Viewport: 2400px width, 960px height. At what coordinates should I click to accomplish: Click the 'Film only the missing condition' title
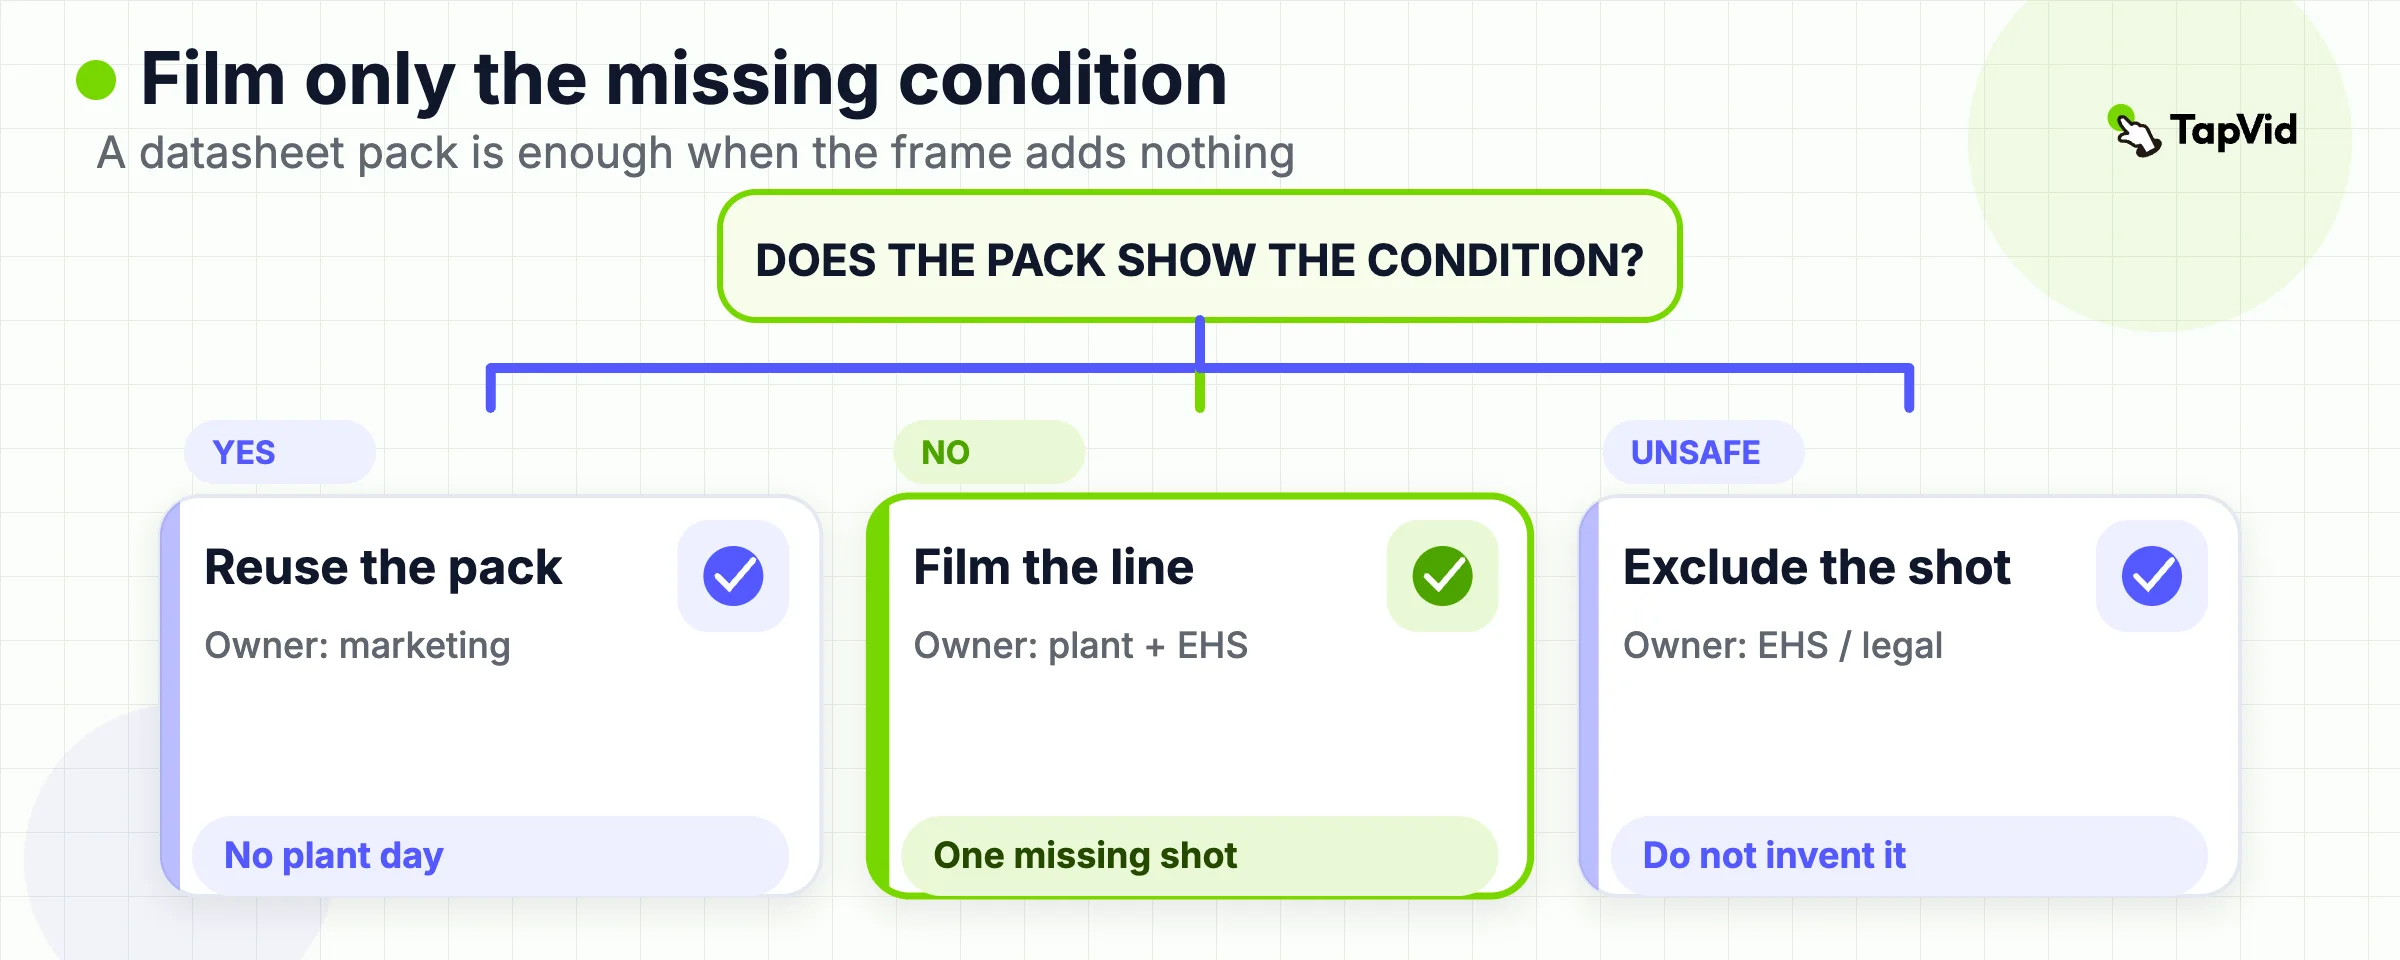tap(684, 79)
